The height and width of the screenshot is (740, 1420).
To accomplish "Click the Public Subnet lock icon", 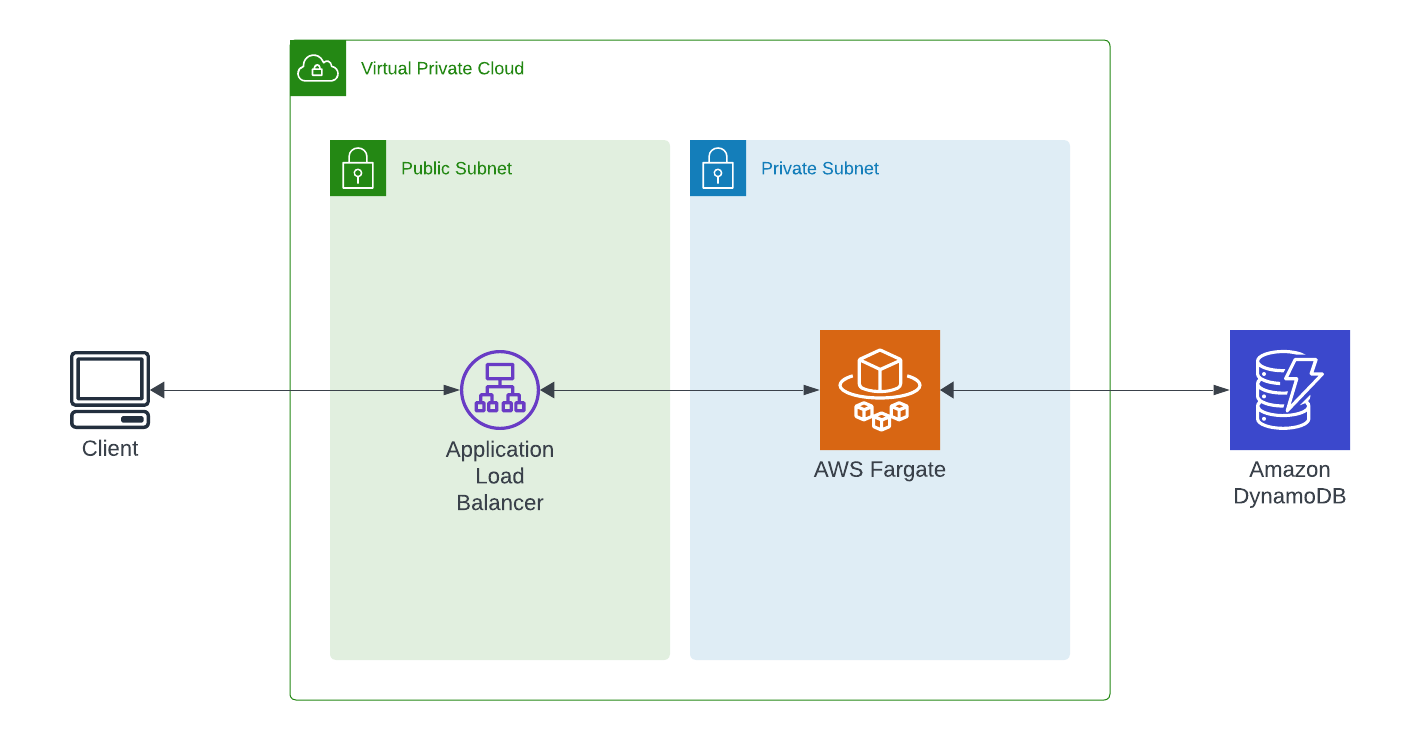I will [x=357, y=168].
